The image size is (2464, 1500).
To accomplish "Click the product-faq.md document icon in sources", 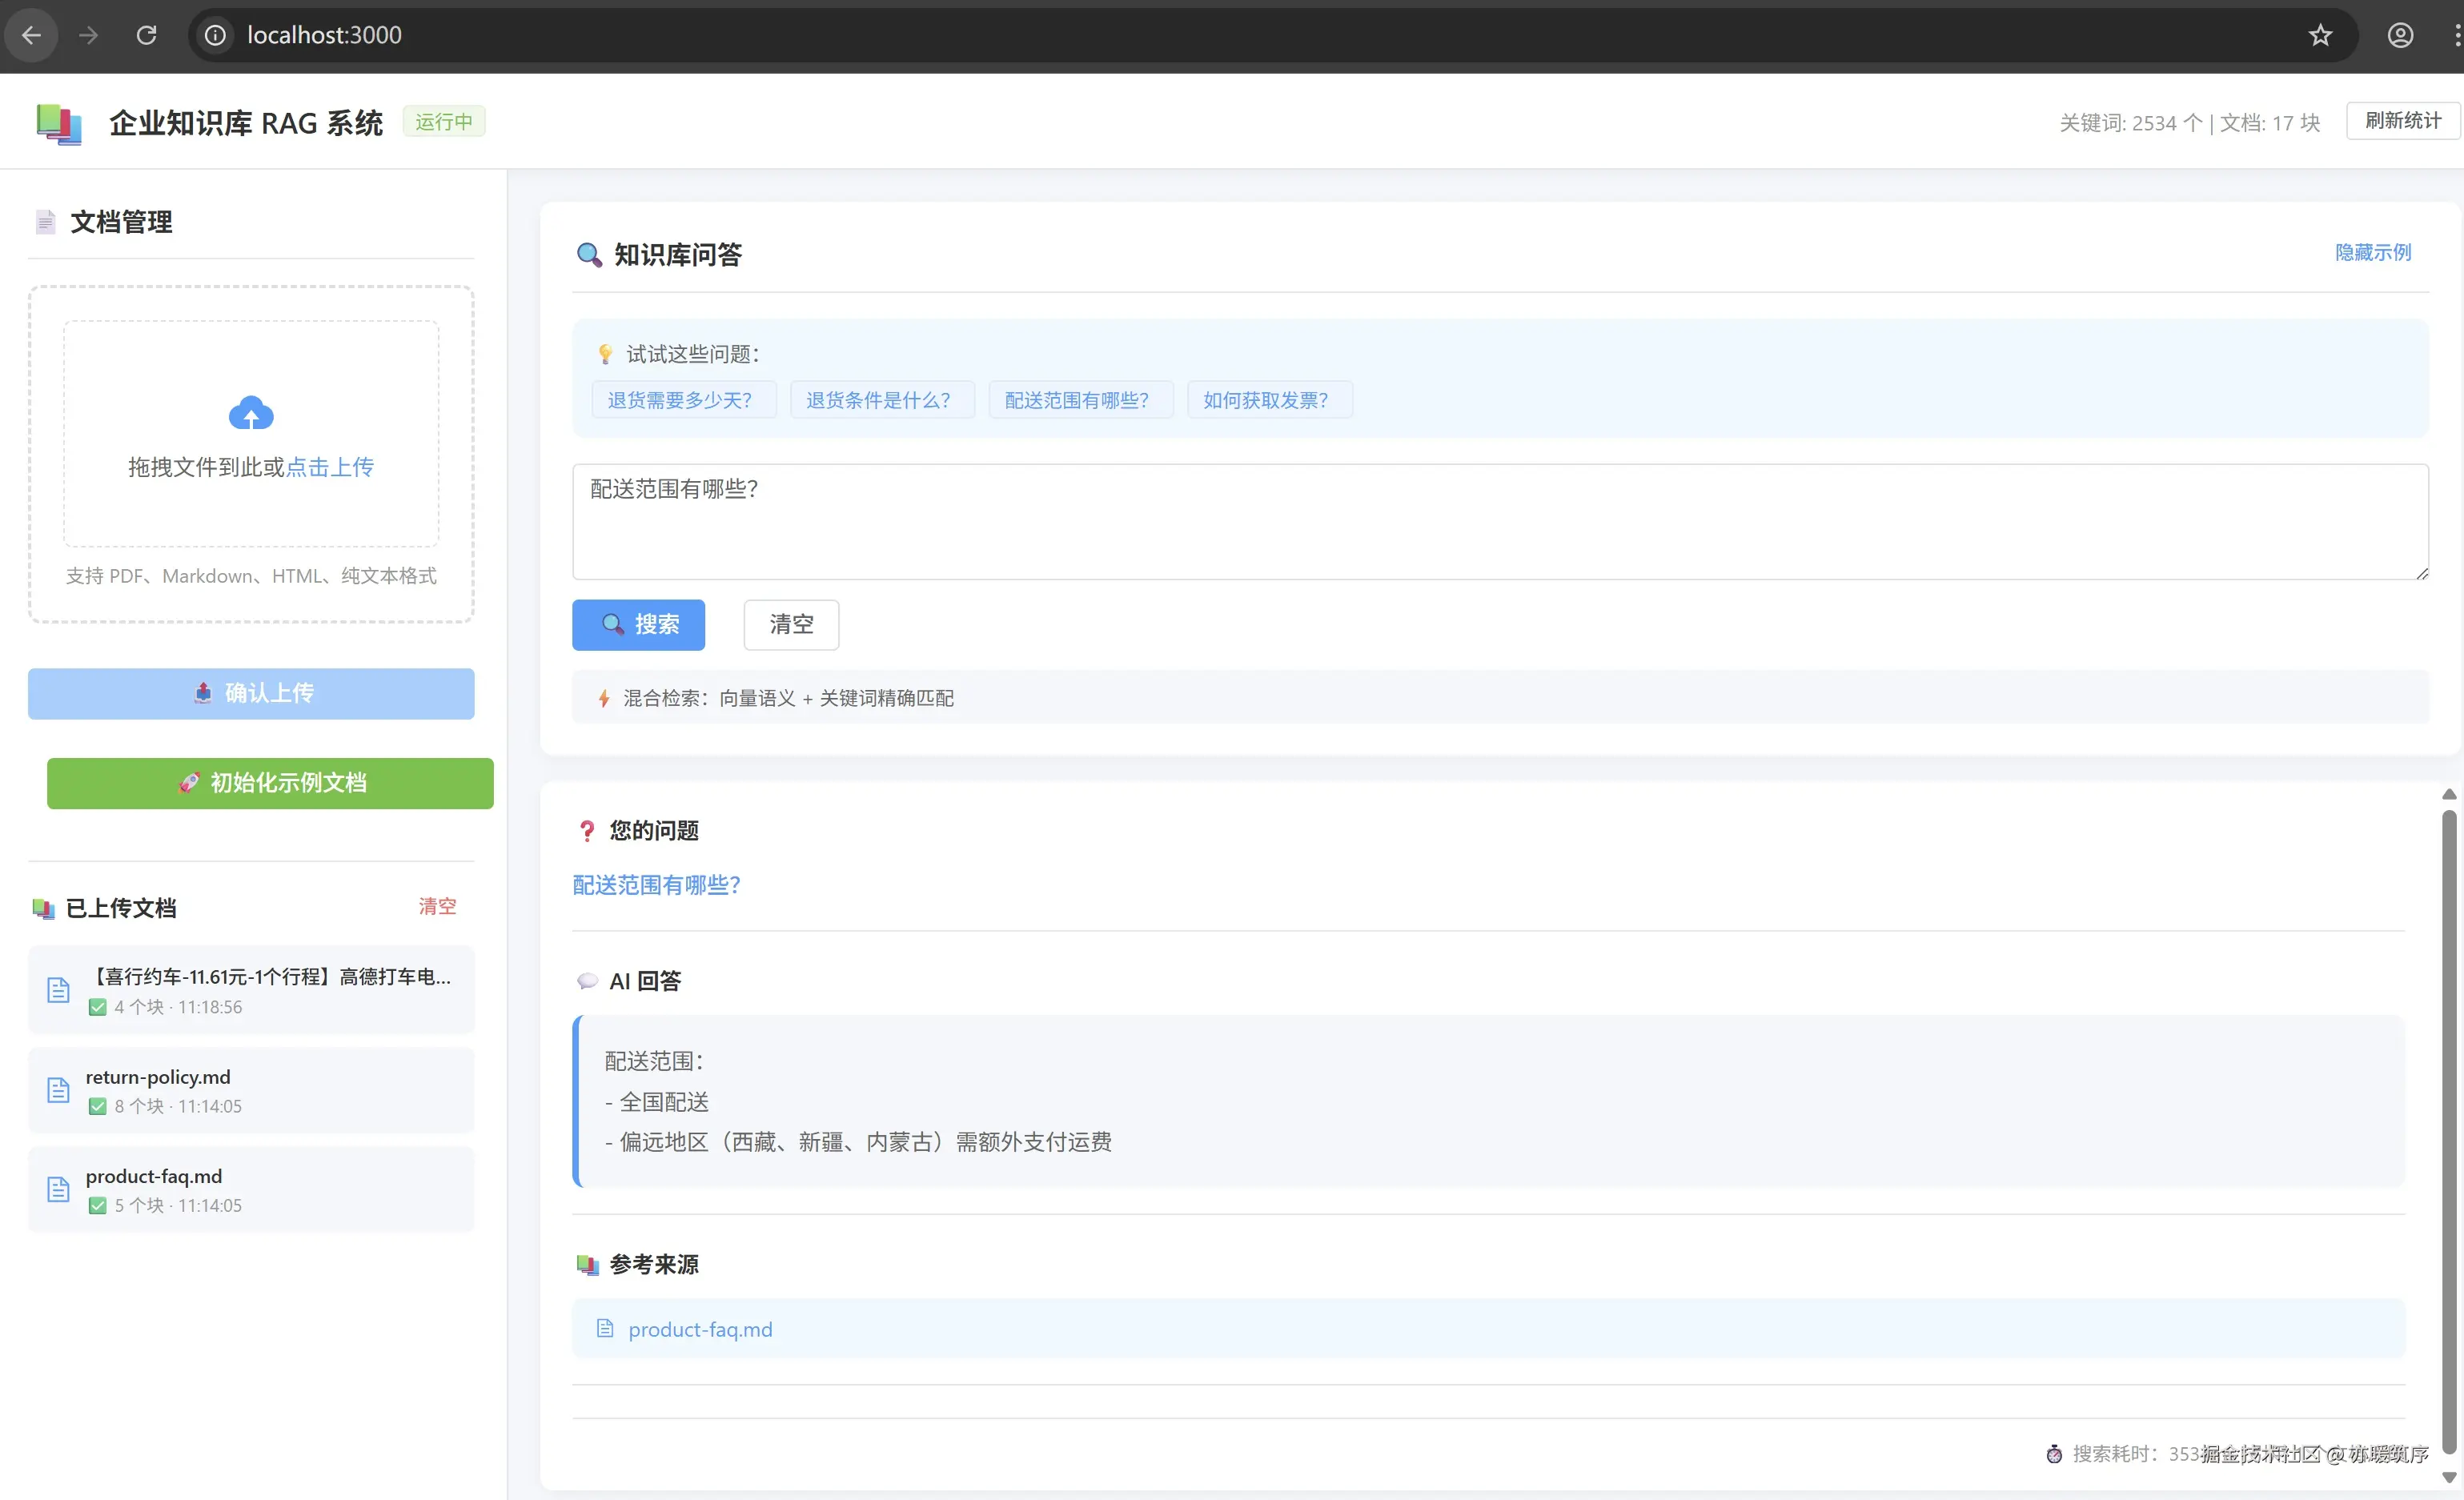I will 605,1328.
